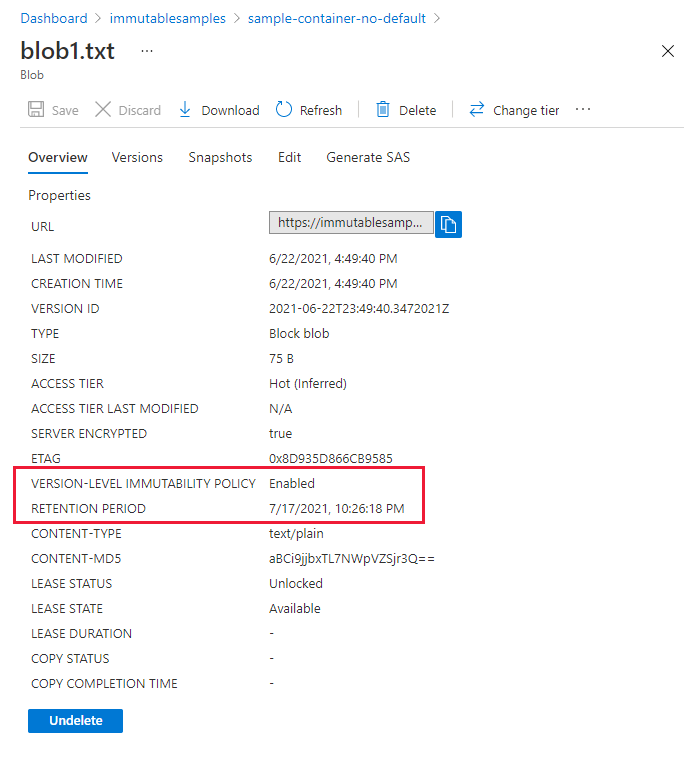
Task: Click the blob URL text field
Action: [x=351, y=223]
